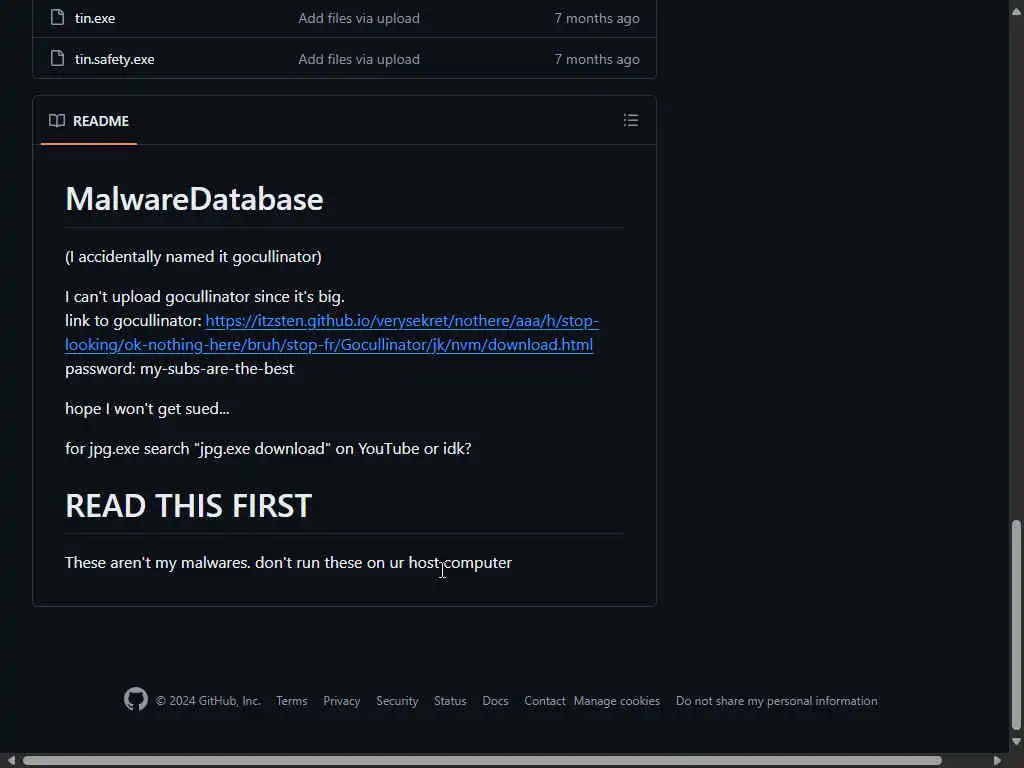Click 'Do not share my personal information'
Viewport: 1024px width, 768px height.
776,701
